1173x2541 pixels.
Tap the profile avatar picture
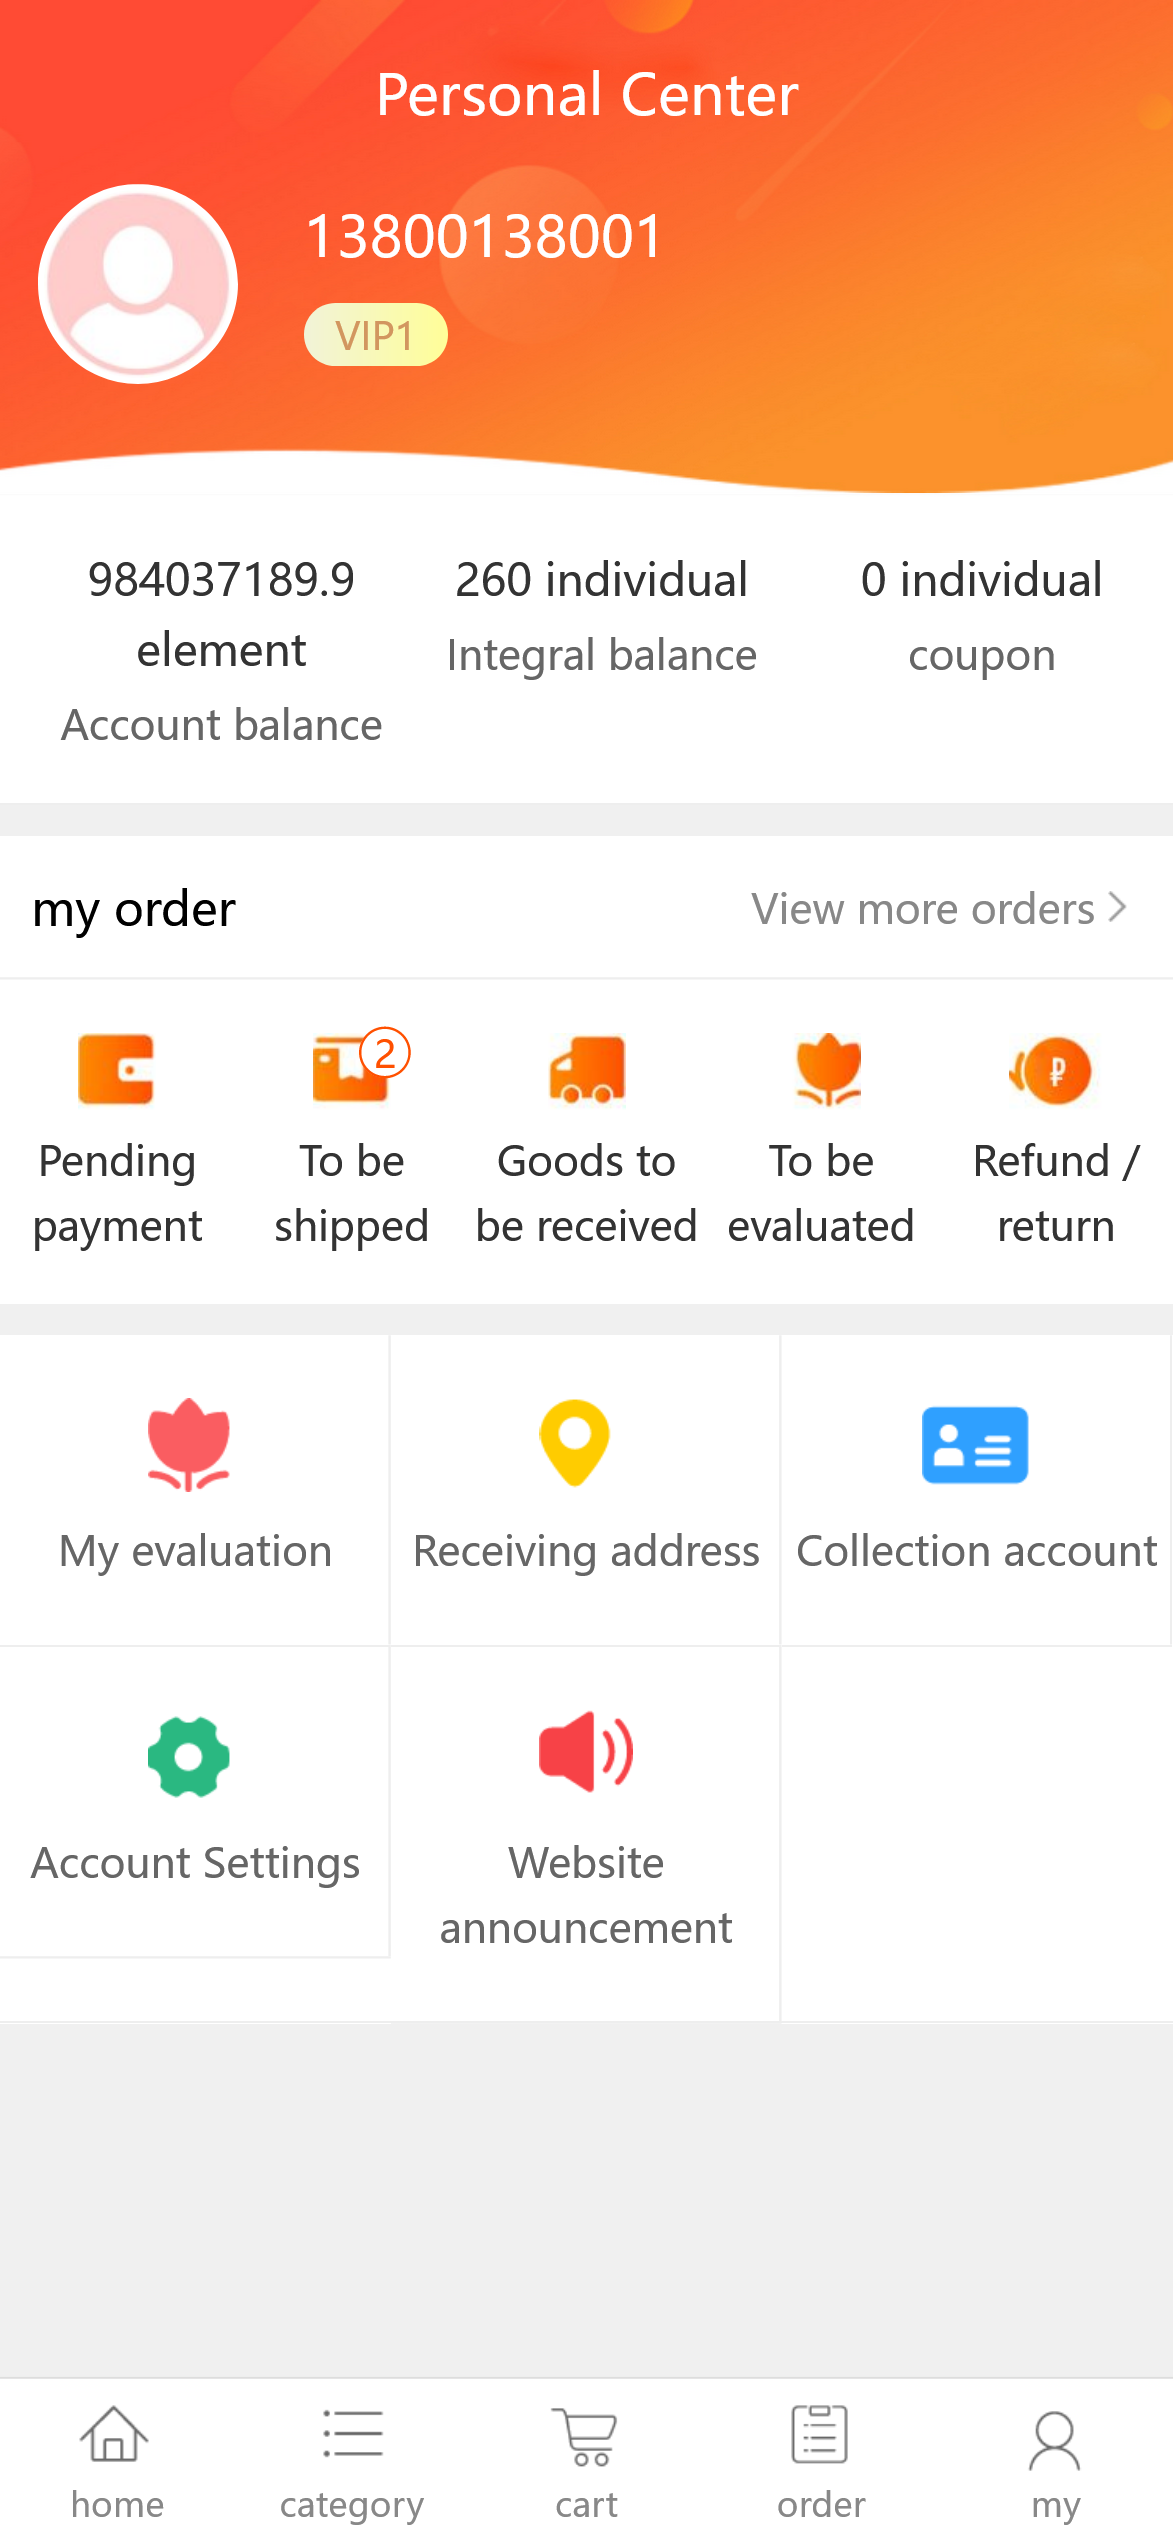[x=138, y=284]
